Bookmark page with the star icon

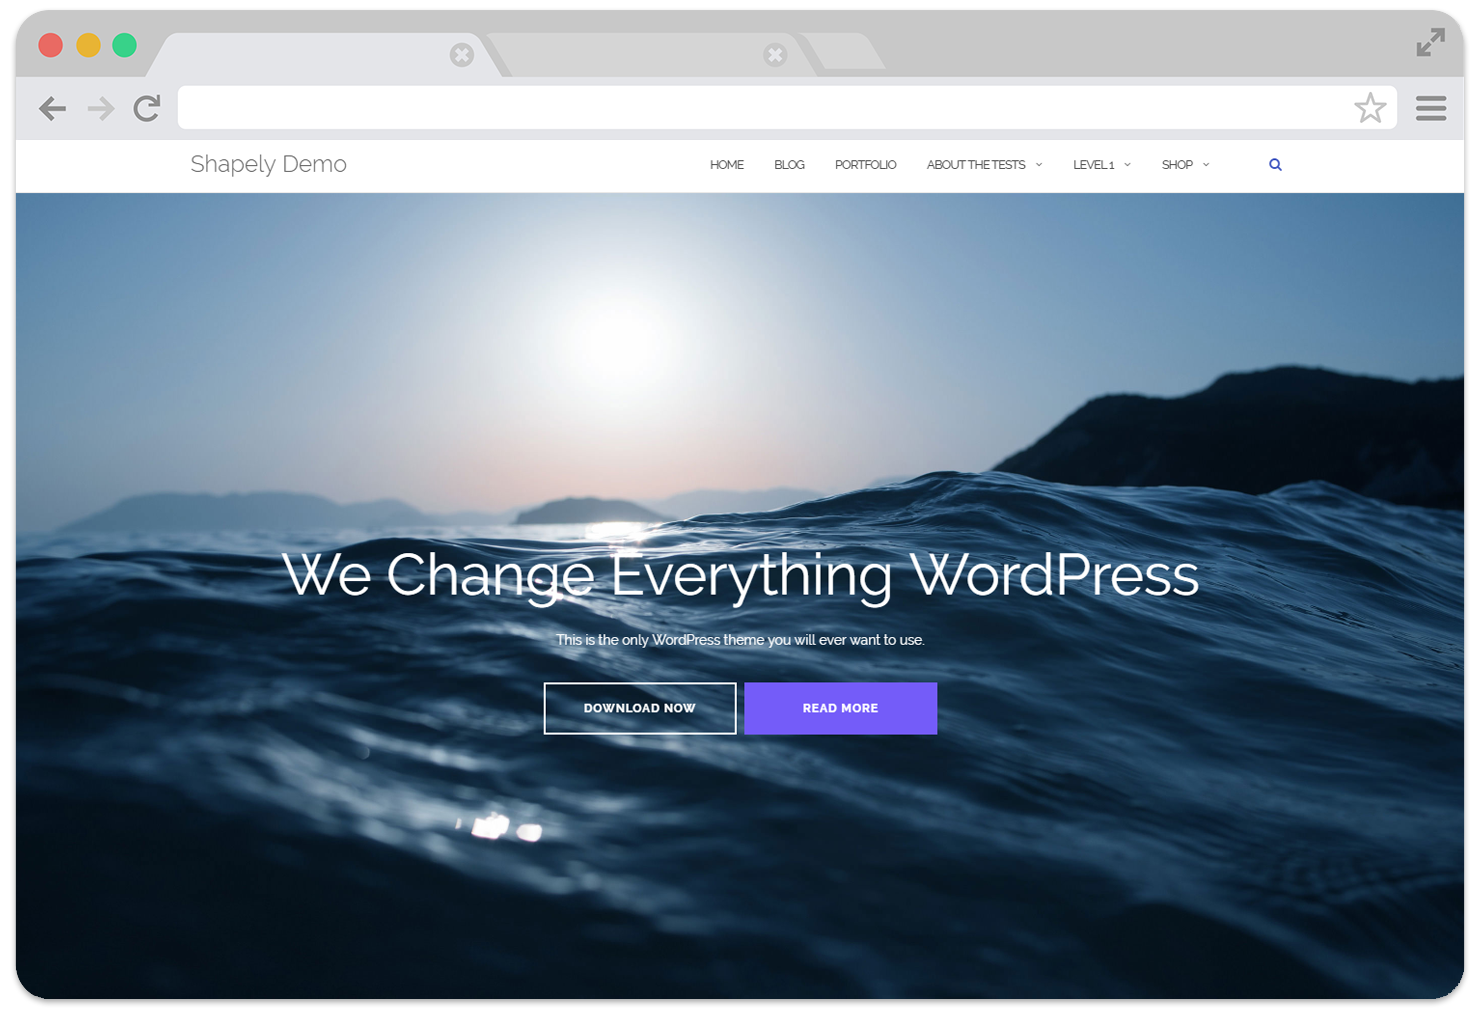tap(1370, 108)
